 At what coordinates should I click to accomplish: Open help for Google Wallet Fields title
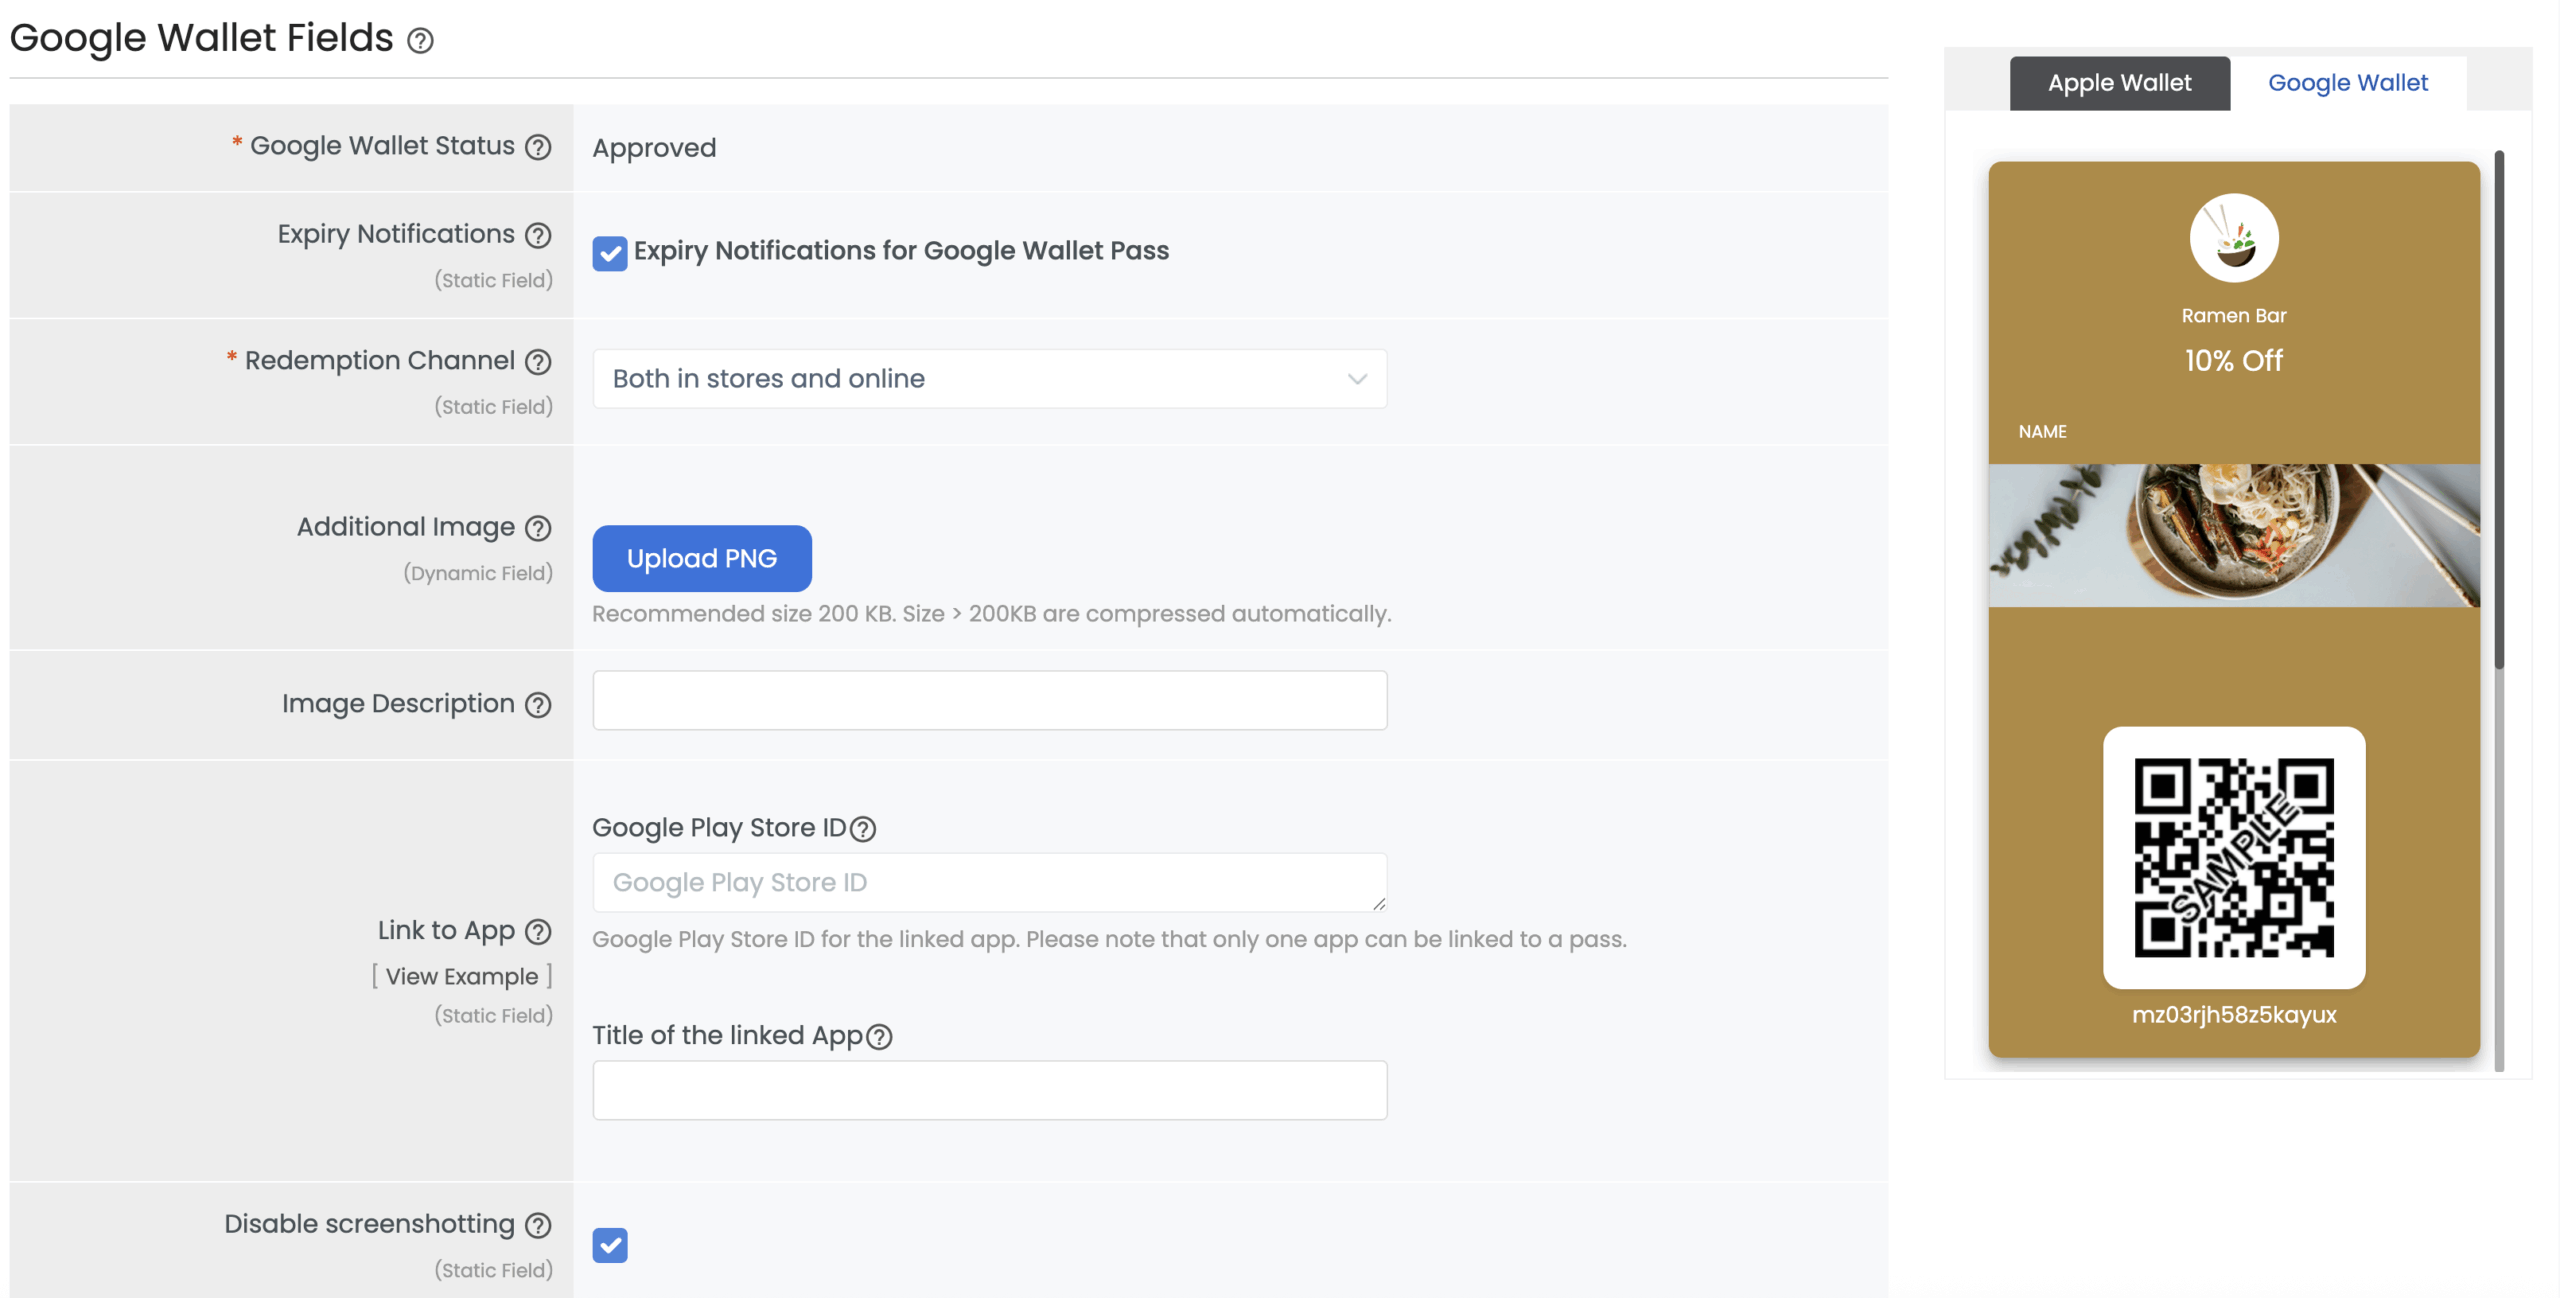[x=421, y=41]
